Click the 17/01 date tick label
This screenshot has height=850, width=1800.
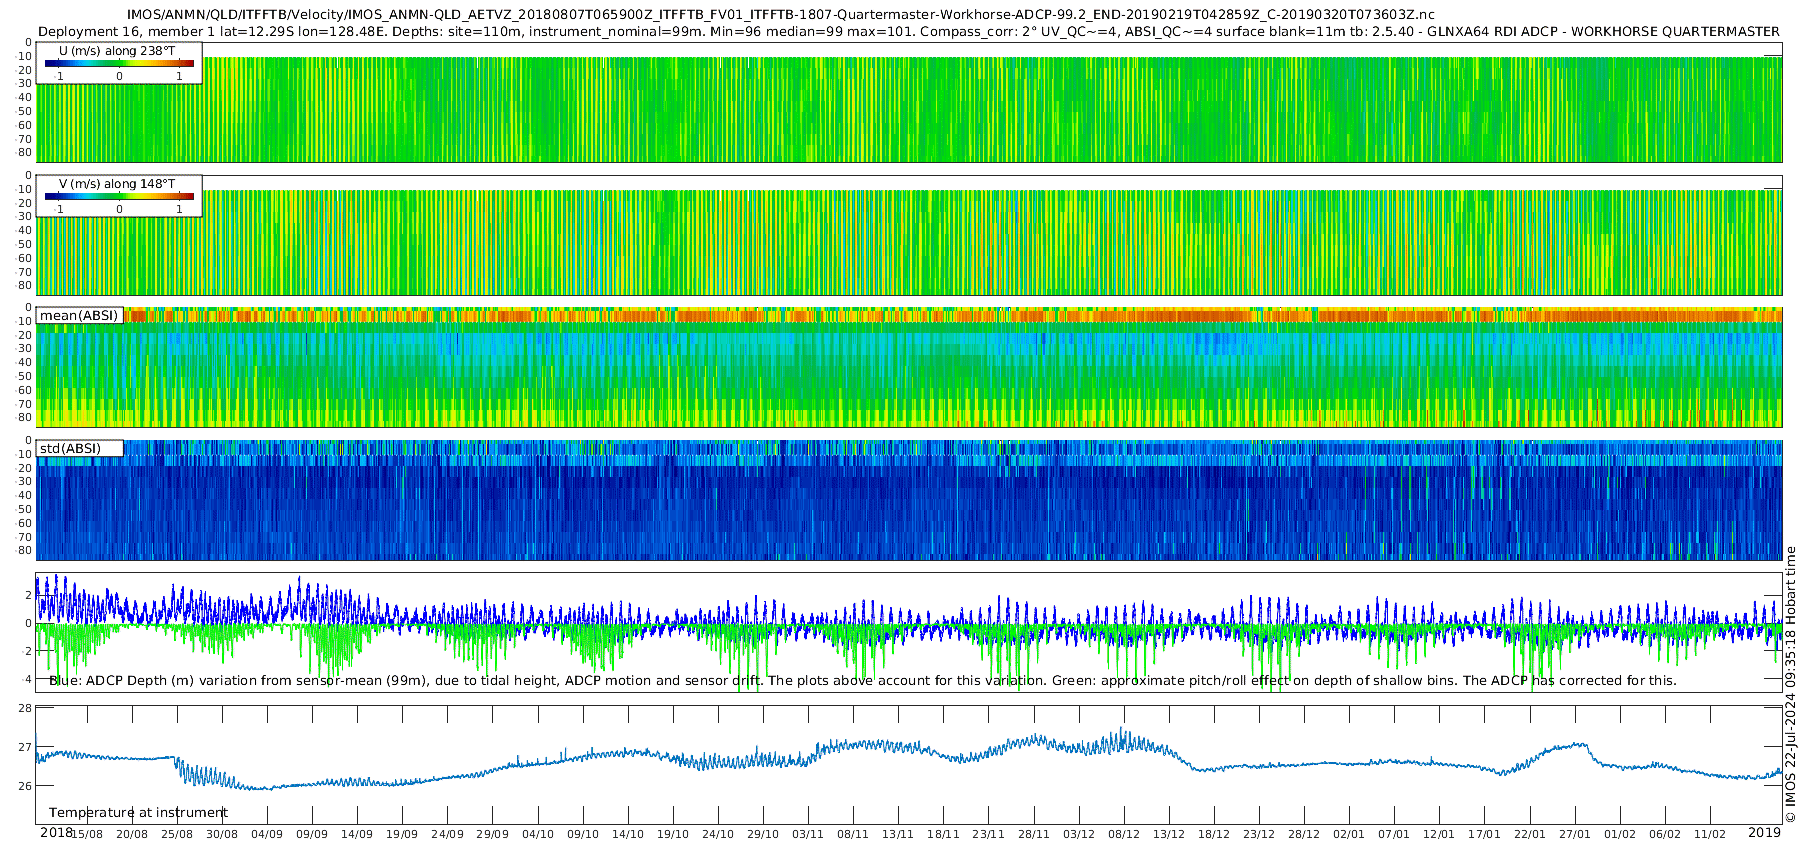[1485, 834]
